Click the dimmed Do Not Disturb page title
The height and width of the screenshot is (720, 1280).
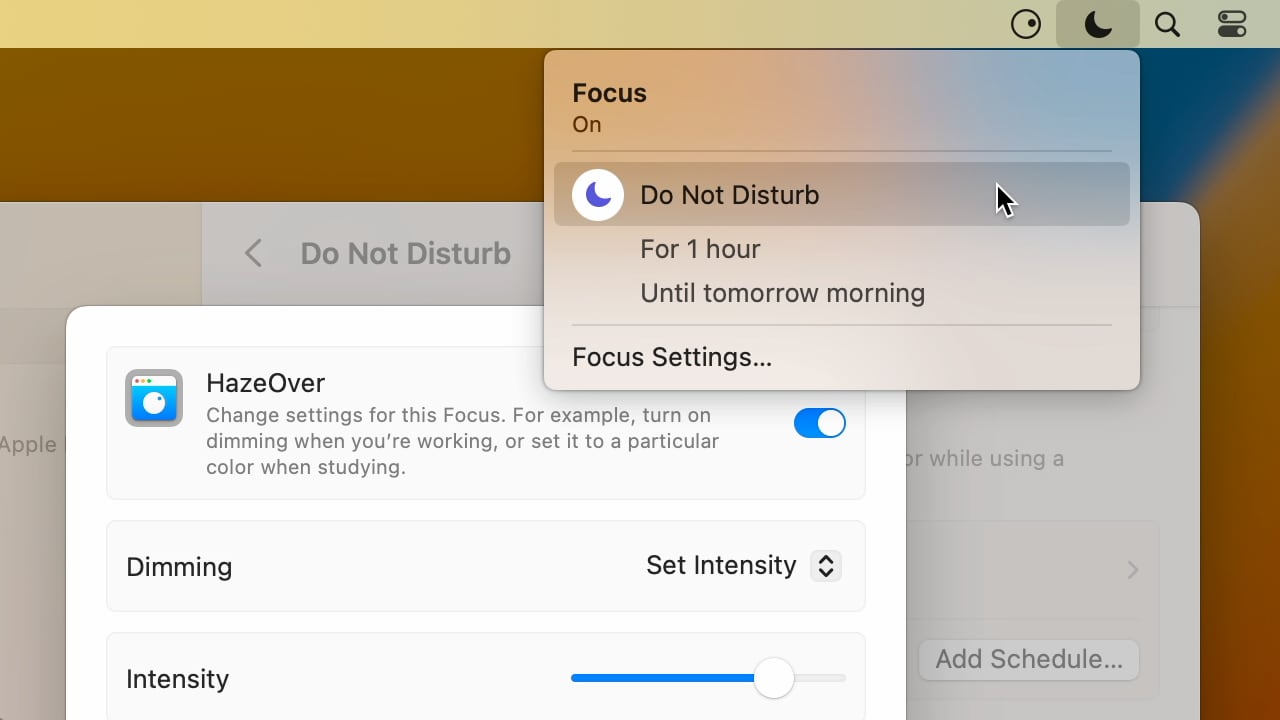406,253
